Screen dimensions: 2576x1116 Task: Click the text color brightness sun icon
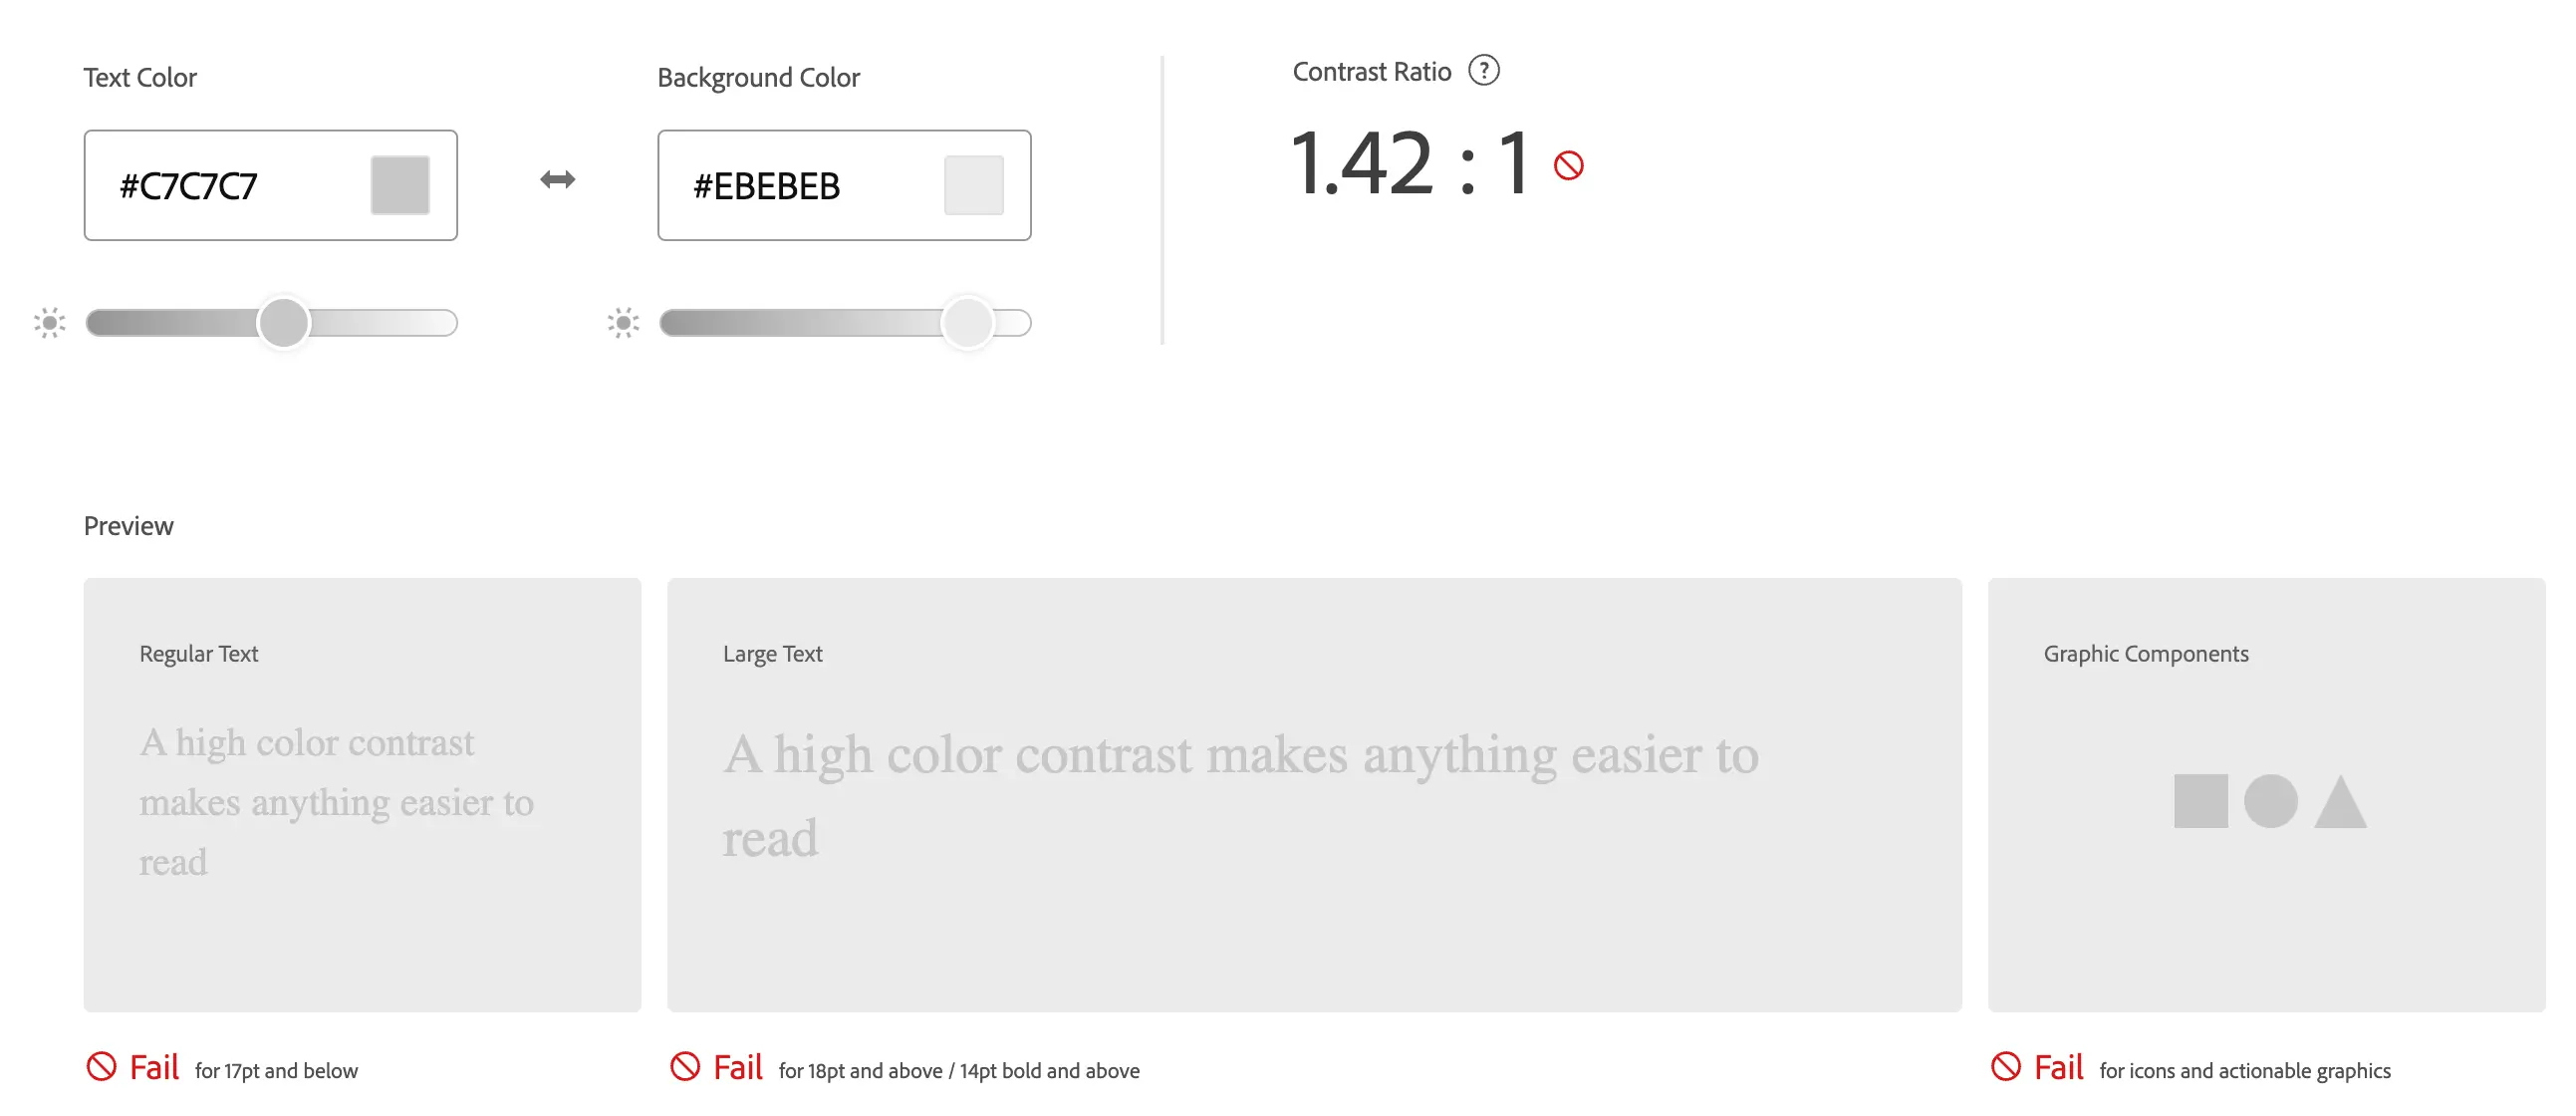tap(49, 323)
